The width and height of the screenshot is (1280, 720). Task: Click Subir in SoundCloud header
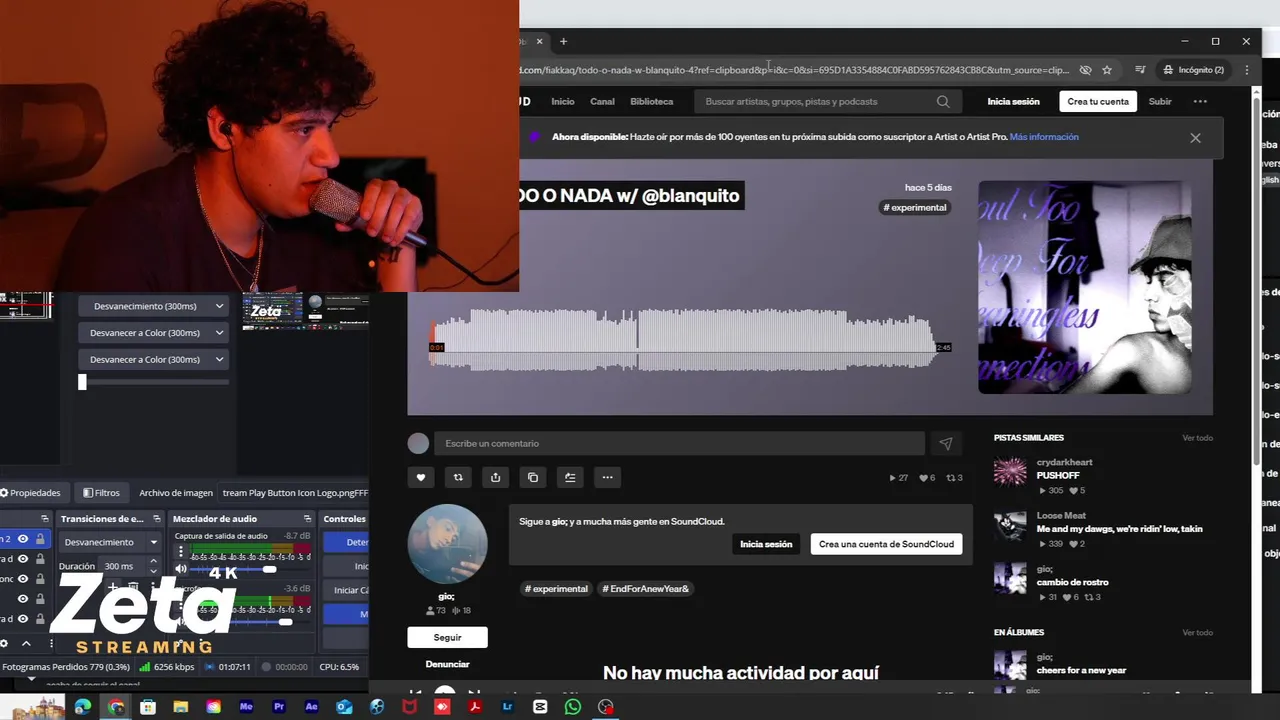coord(1160,101)
